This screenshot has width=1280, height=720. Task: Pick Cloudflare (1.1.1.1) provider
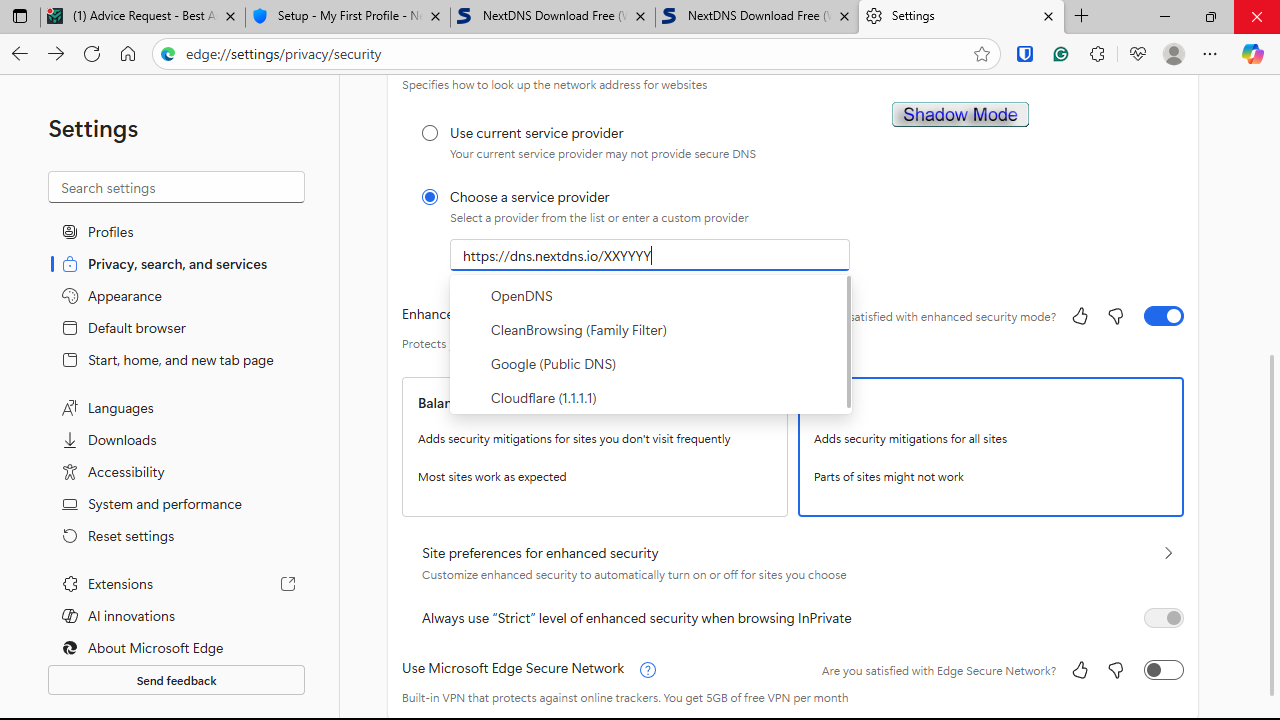click(648, 398)
